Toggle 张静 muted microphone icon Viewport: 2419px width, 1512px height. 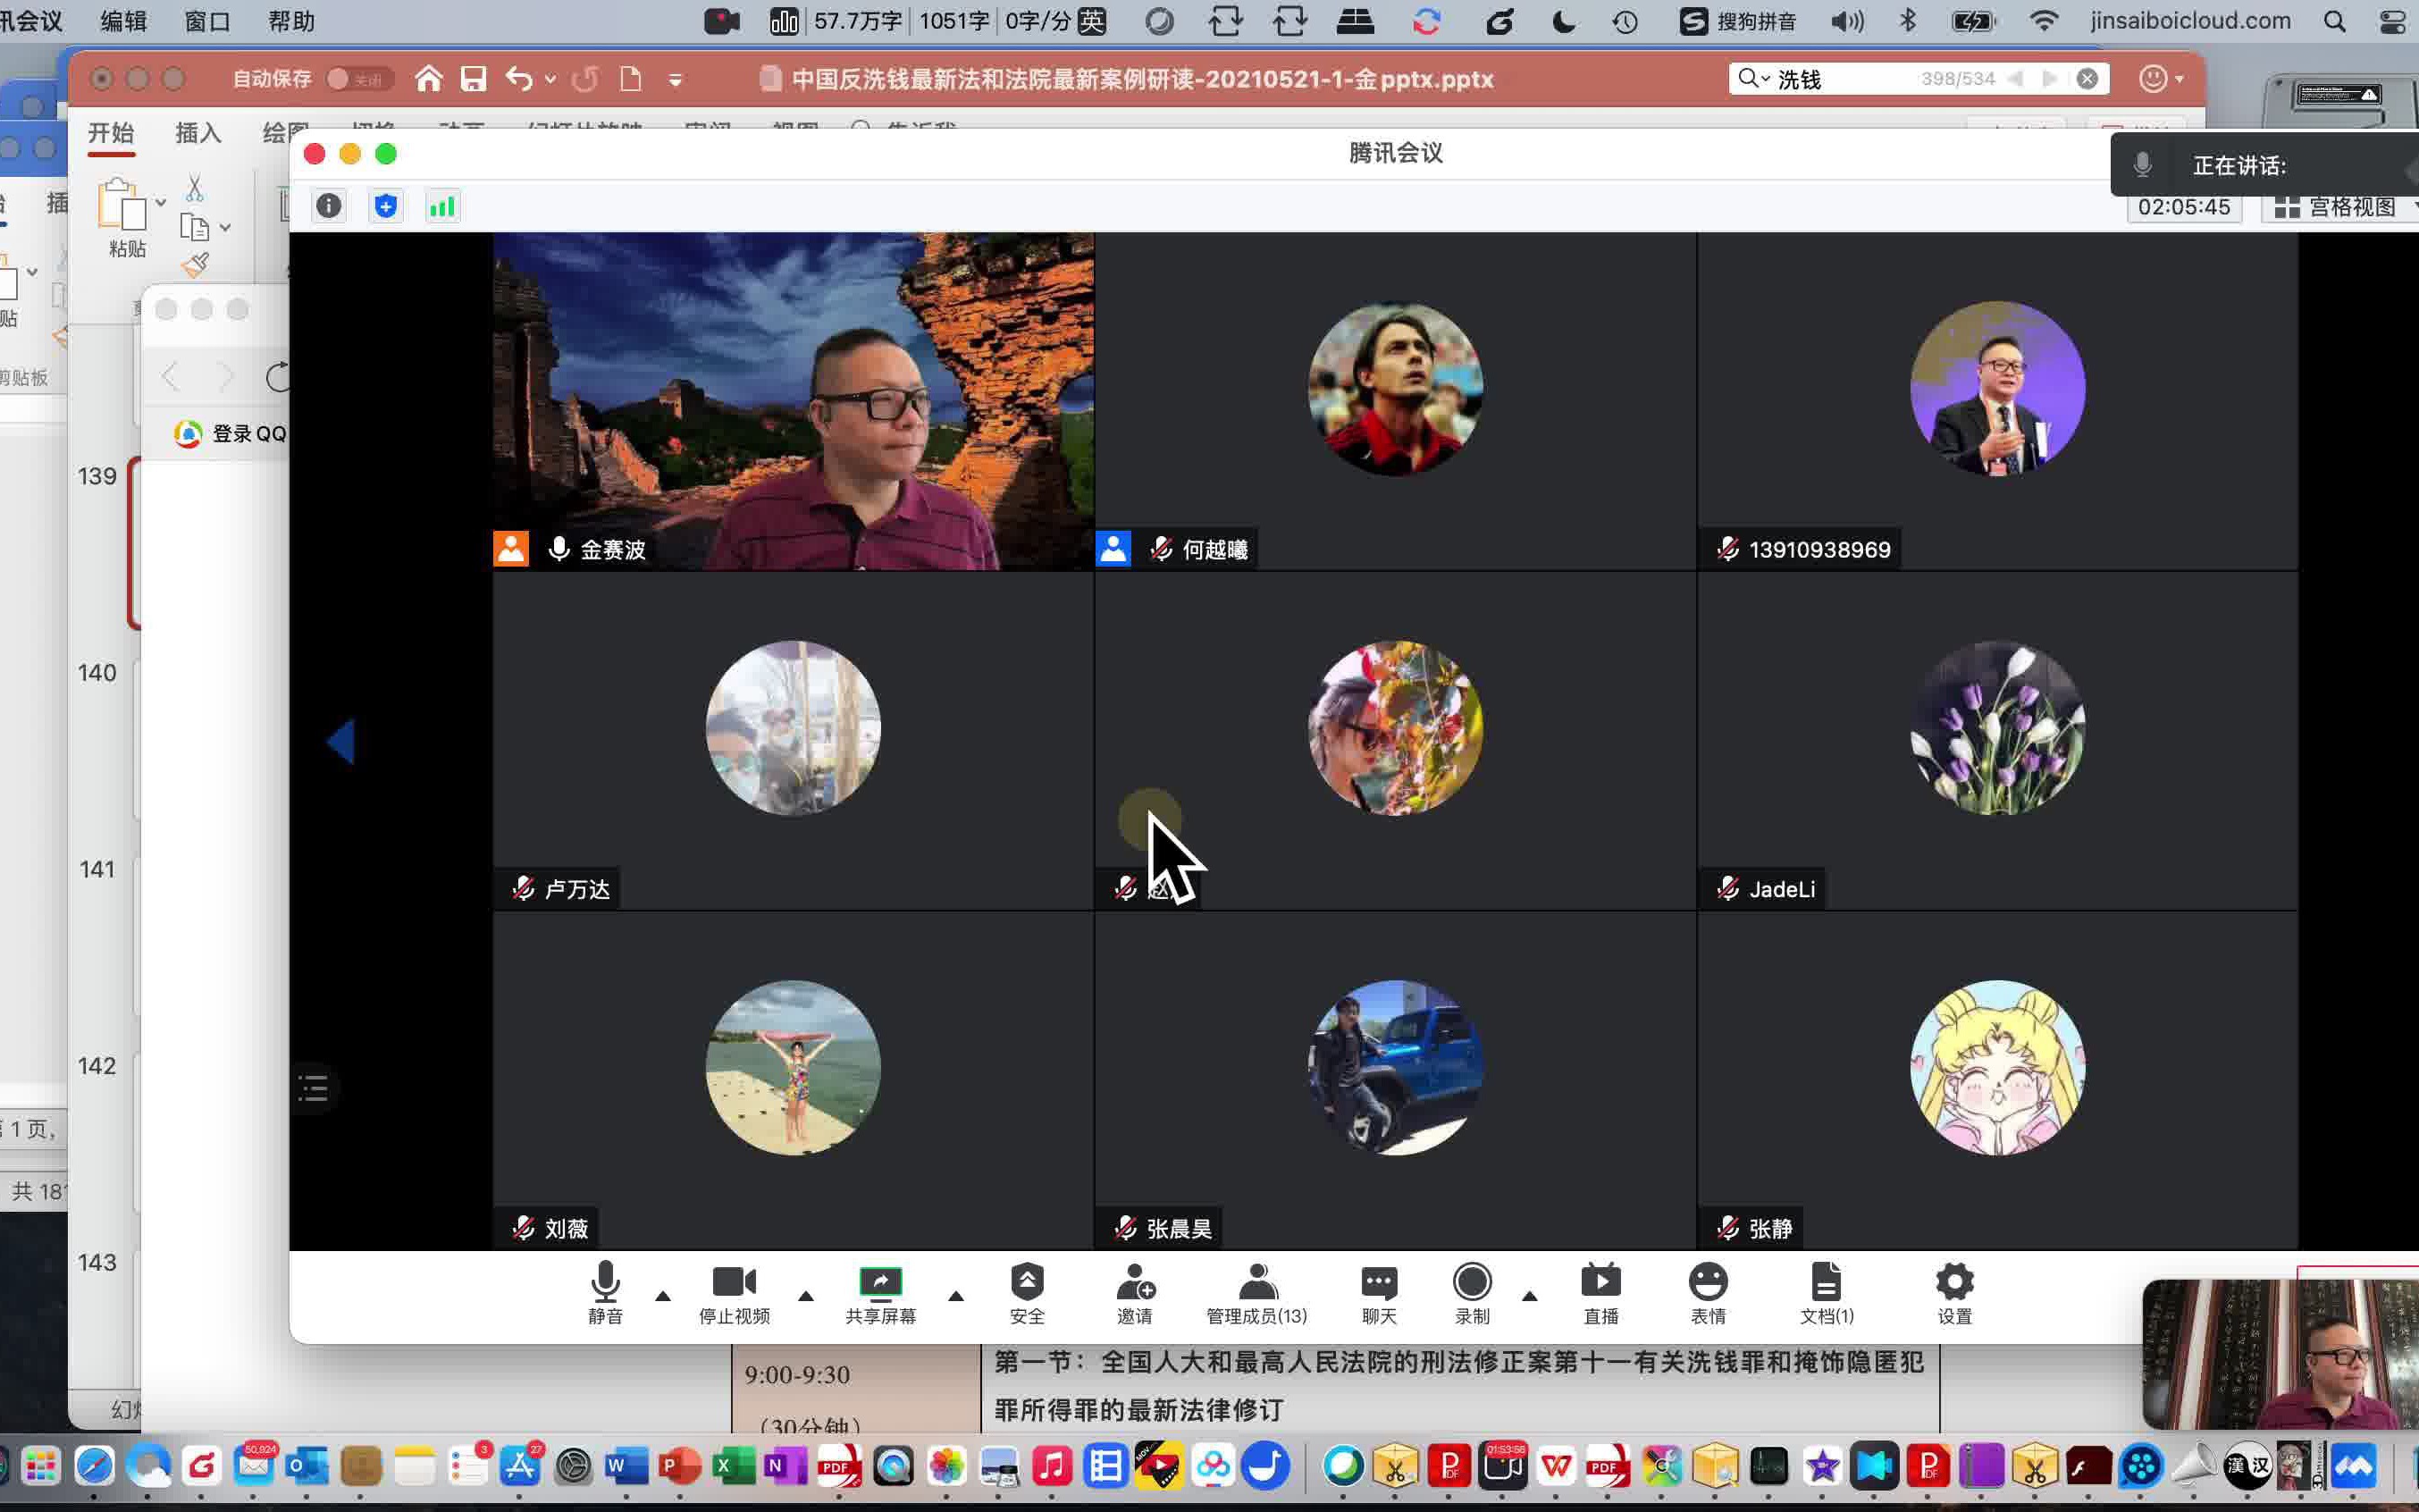1728,1228
